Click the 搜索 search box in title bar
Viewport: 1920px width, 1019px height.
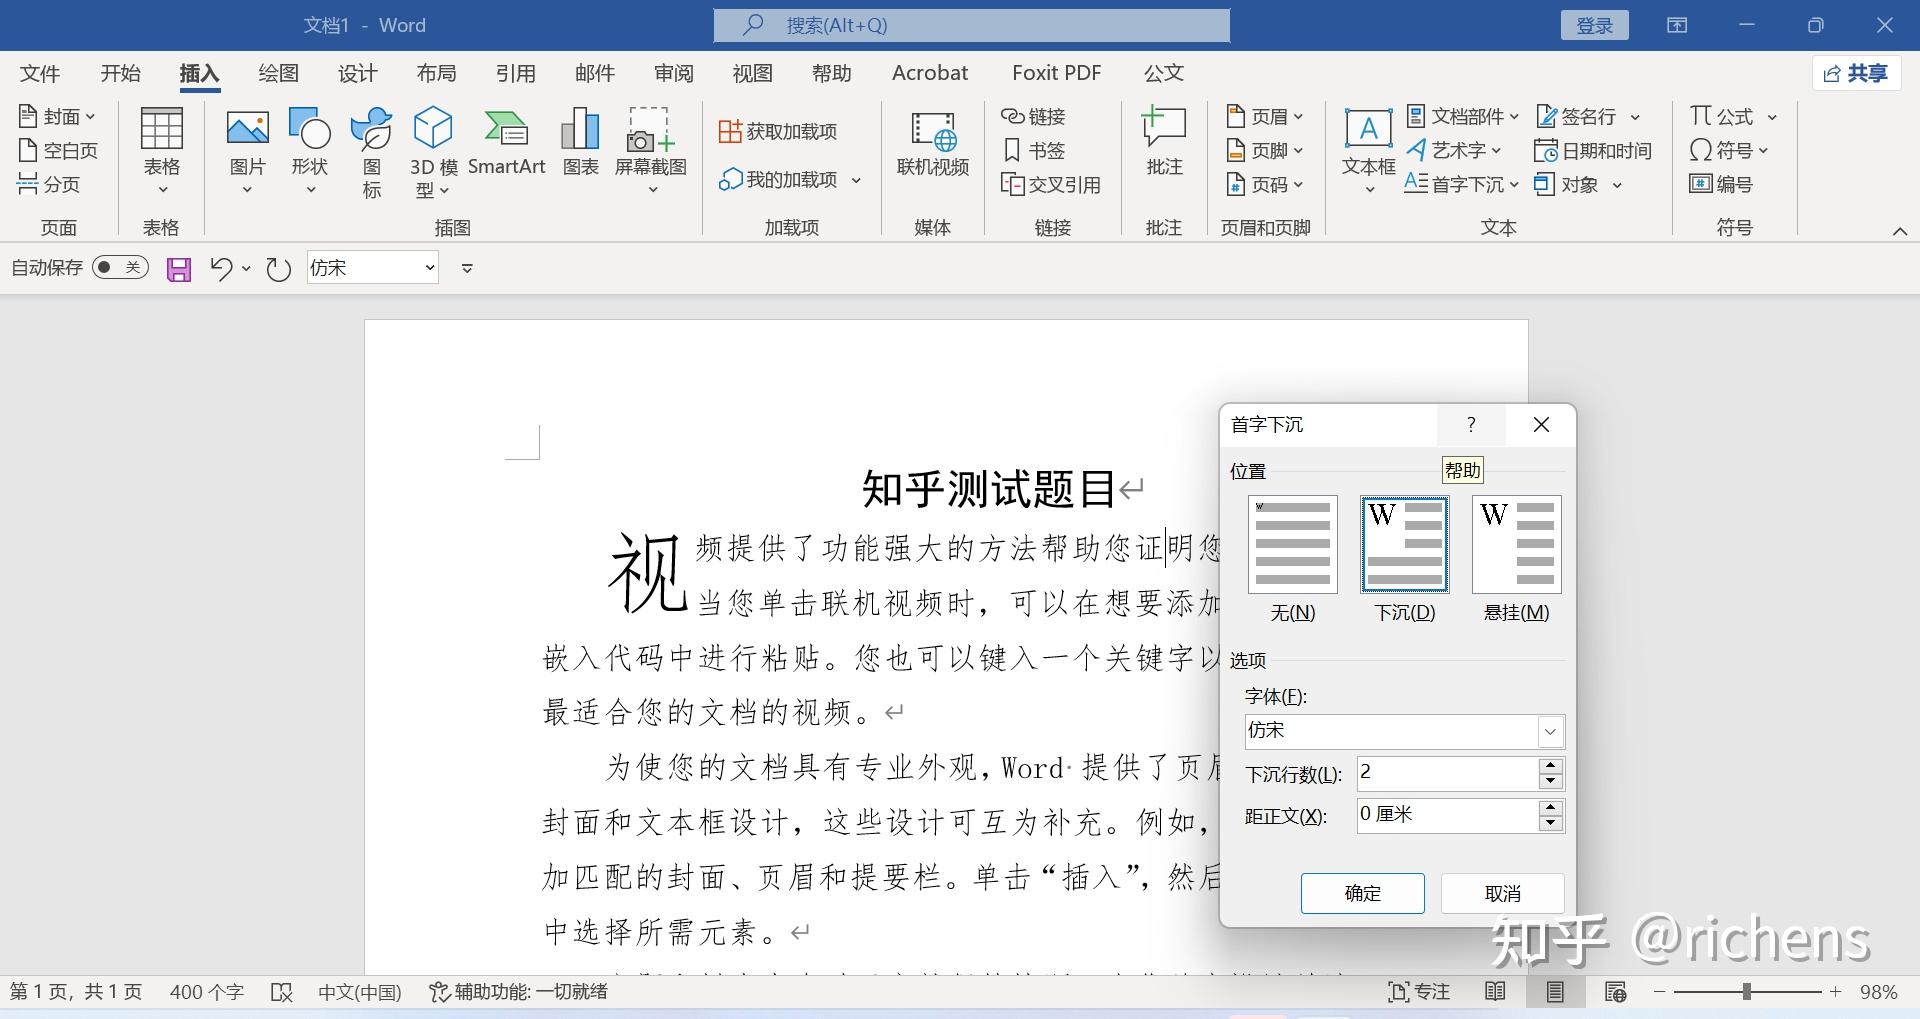click(x=971, y=26)
